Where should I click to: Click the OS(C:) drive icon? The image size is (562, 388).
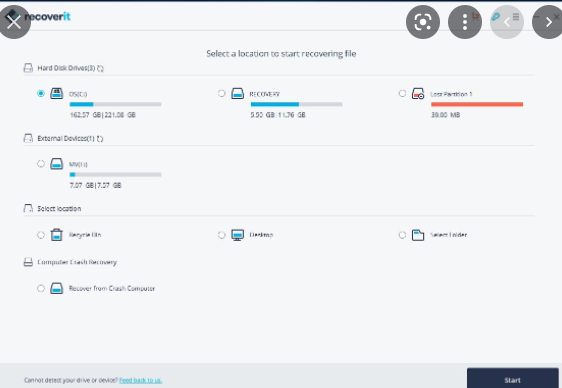tap(57, 94)
